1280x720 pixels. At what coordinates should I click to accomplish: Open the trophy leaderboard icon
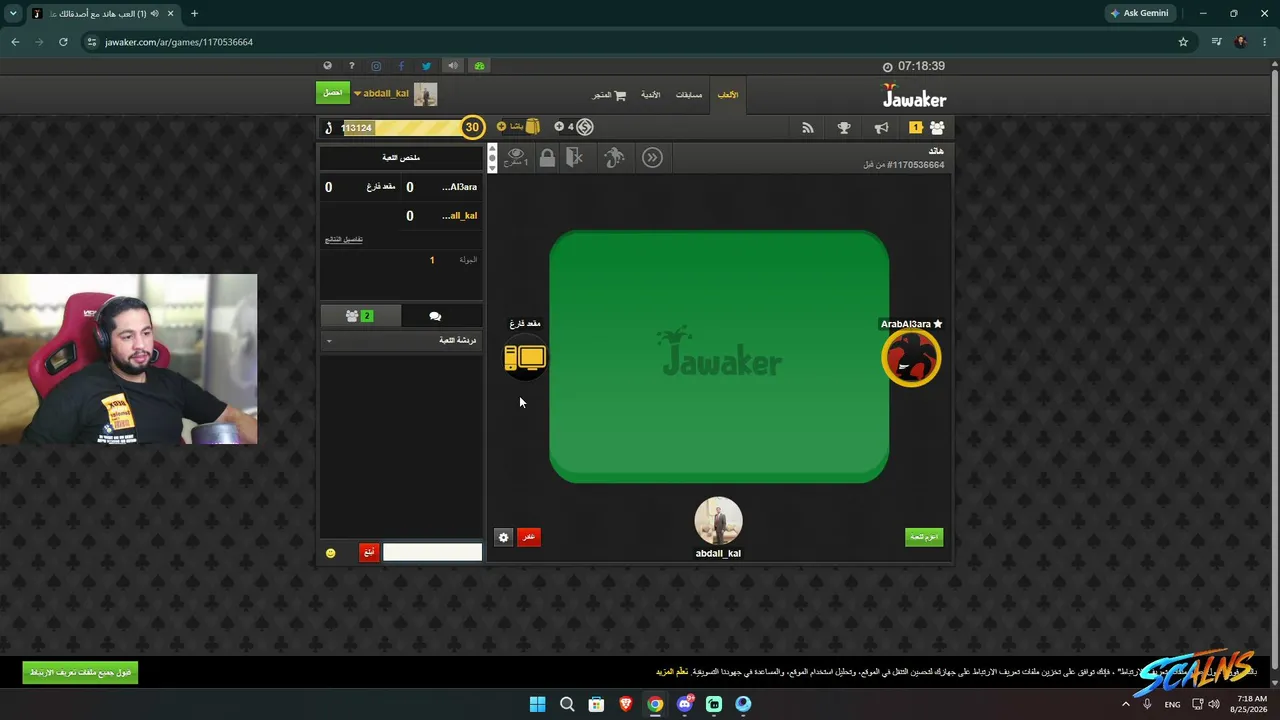click(844, 128)
